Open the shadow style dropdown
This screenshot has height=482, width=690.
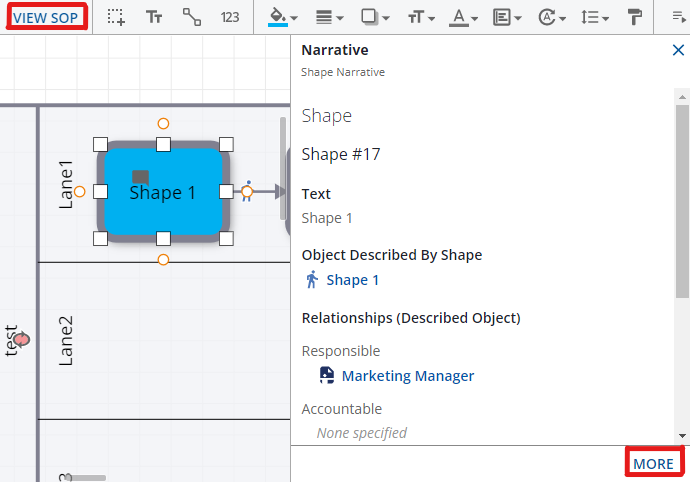click(x=375, y=17)
